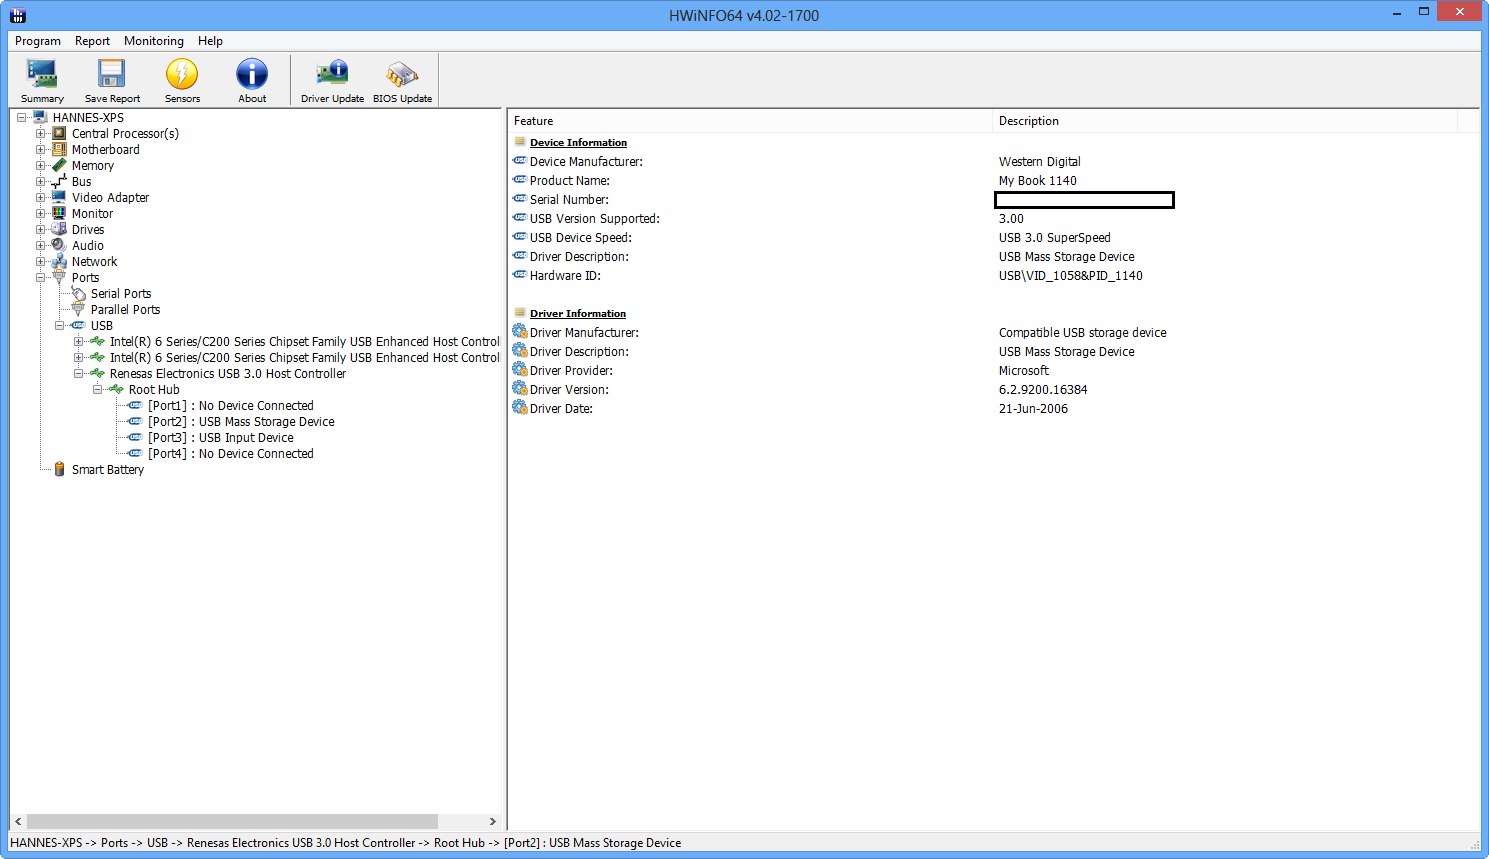Expand the Drives node
Screen dimensions: 1489x859
[x=41, y=229]
